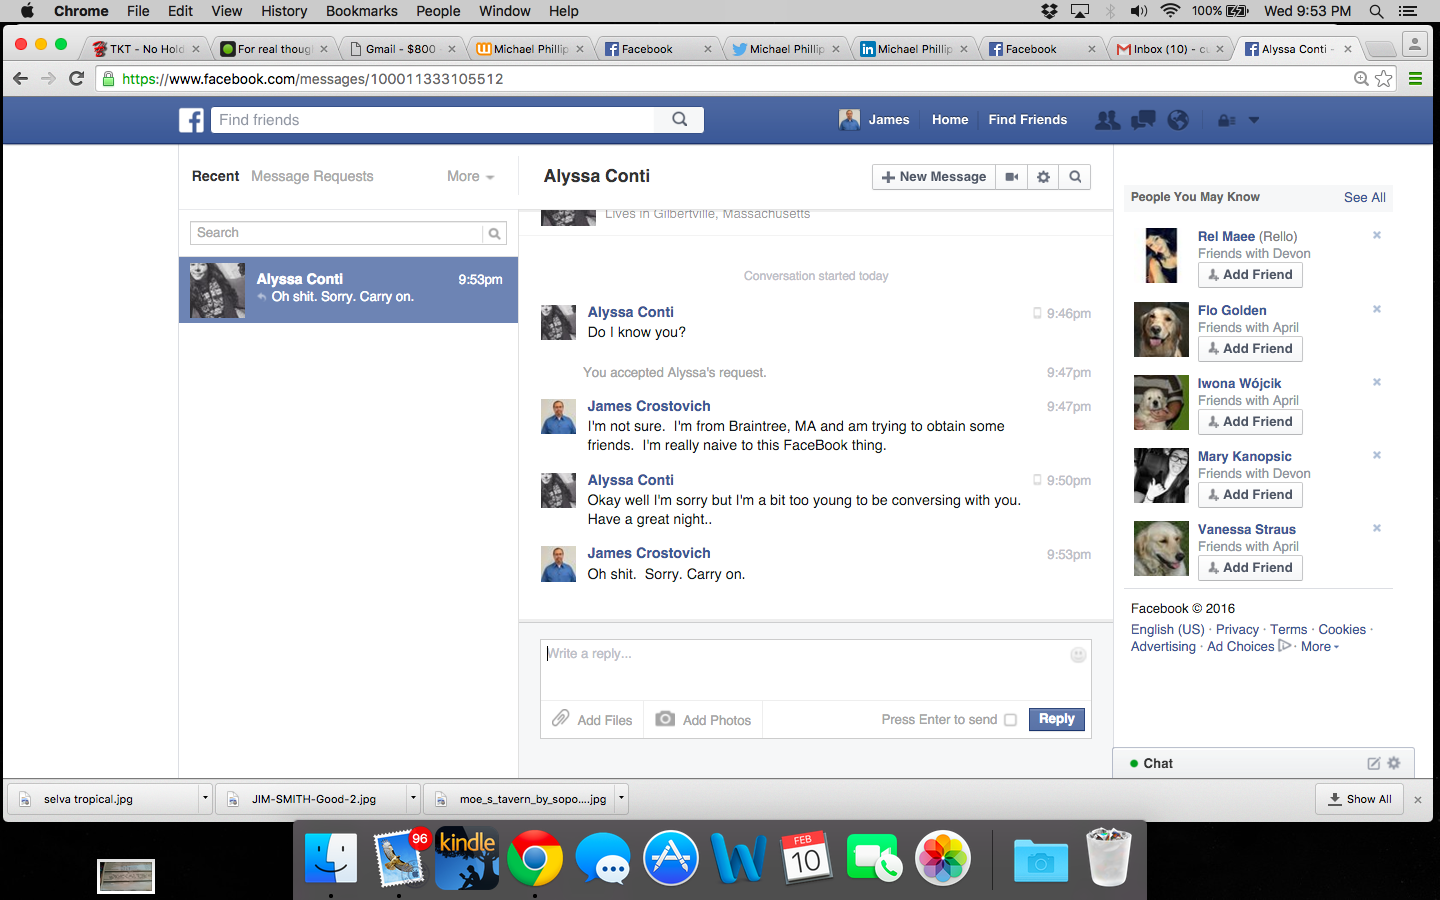Click the Add Photos camera button
Image resolution: width=1440 pixels, height=900 pixels.
[704, 719]
